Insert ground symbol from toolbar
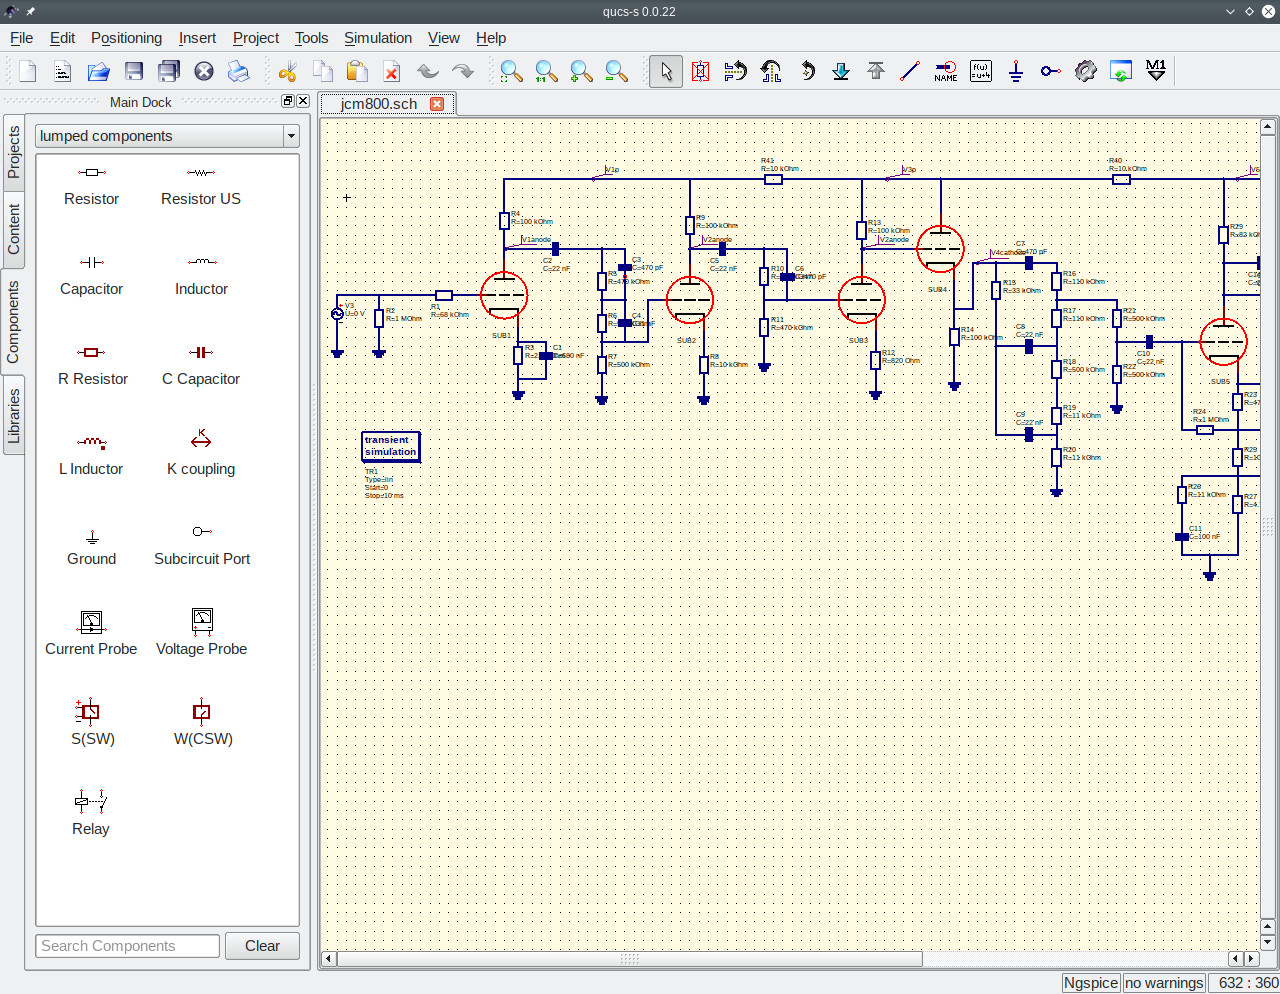Image resolution: width=1280 pixels, height=994 pixels. [1015, 71]
